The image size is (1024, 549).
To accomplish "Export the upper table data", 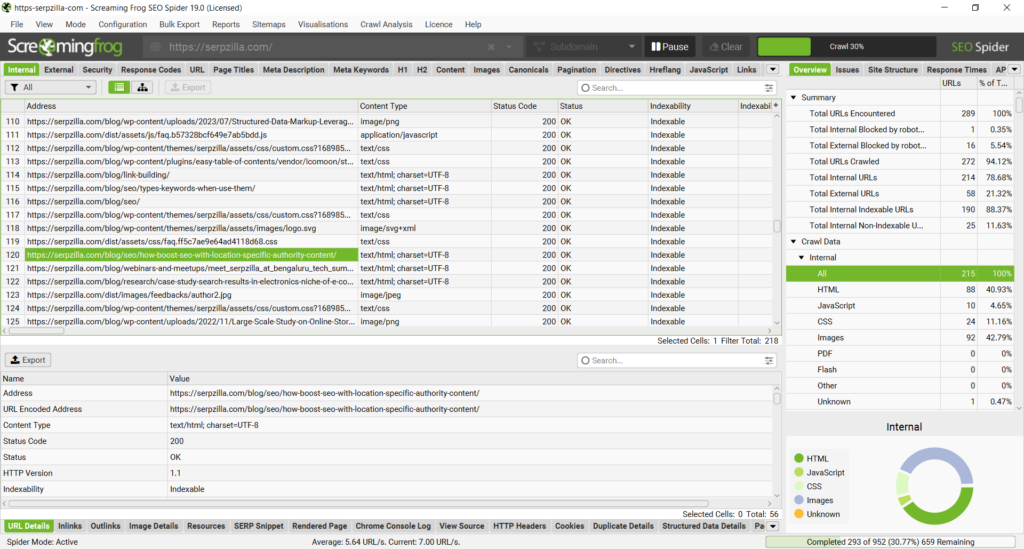I will click(x=188, y=87).
